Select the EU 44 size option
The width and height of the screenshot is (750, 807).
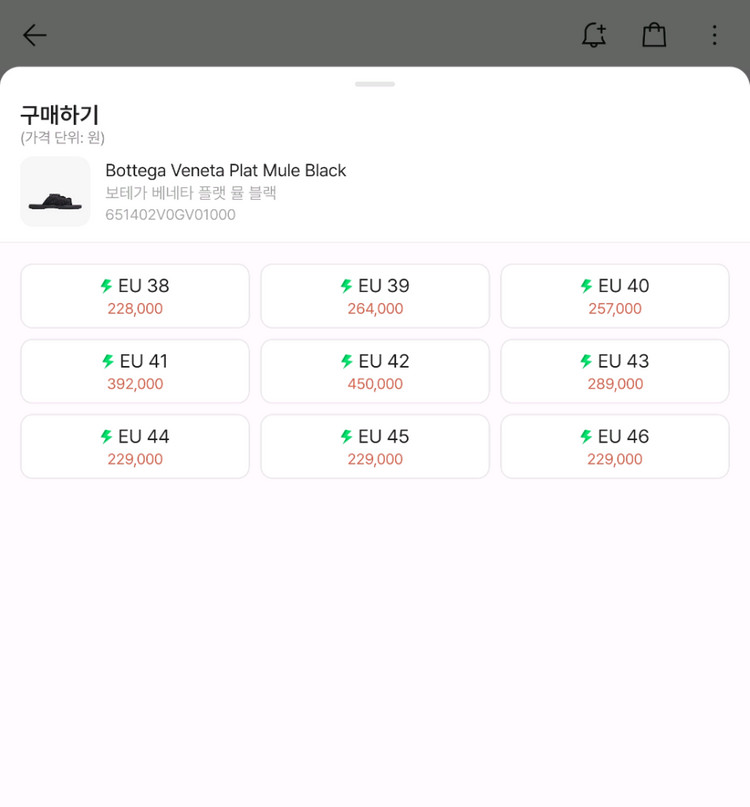pyautogui.click(x=135, y=446)
